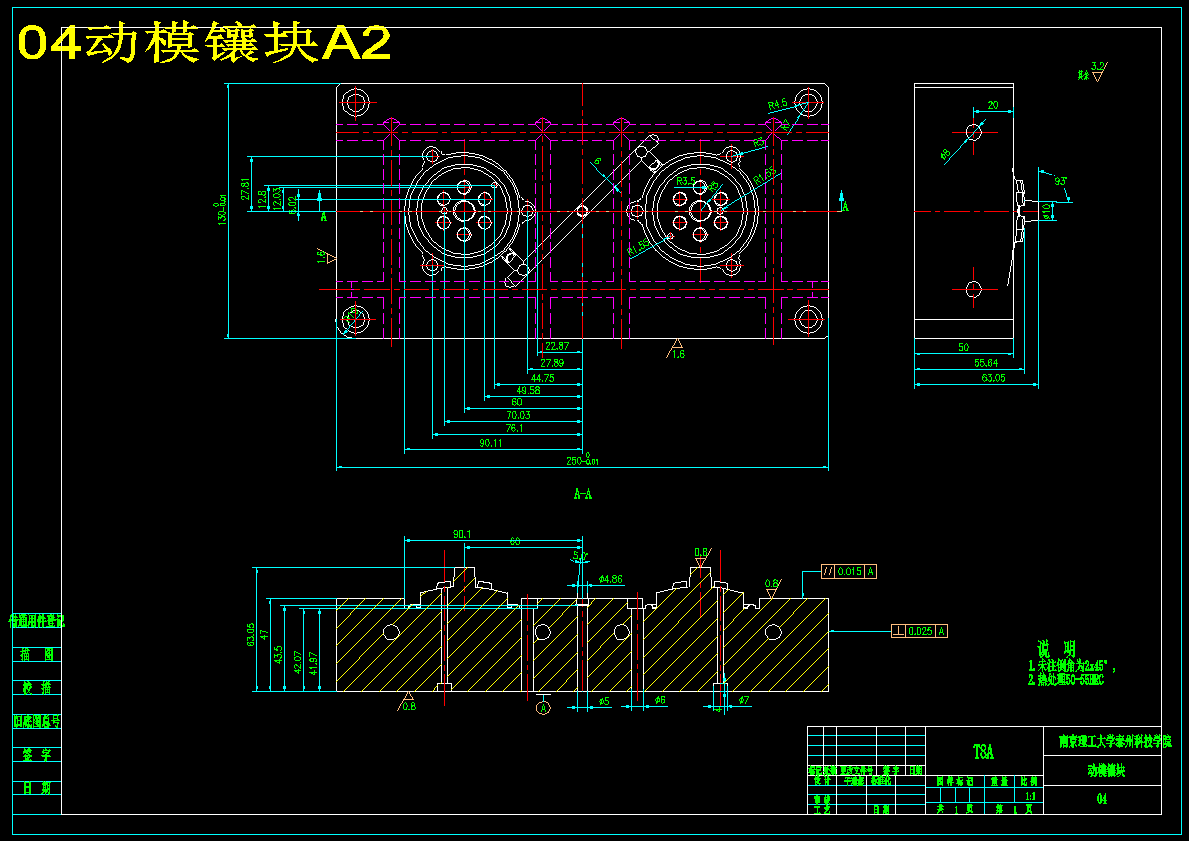Select the 签字 cell in the left margin
The width and height of the screenshot is (1189, 841).
[x=36, y=755]
